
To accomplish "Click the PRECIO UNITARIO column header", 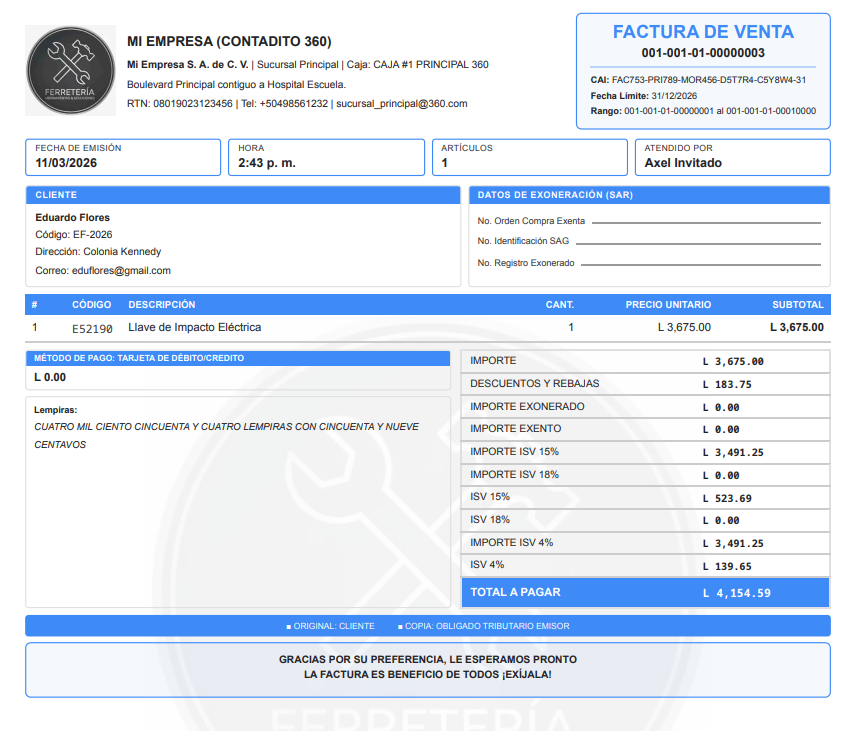I will tap(668, 305).
